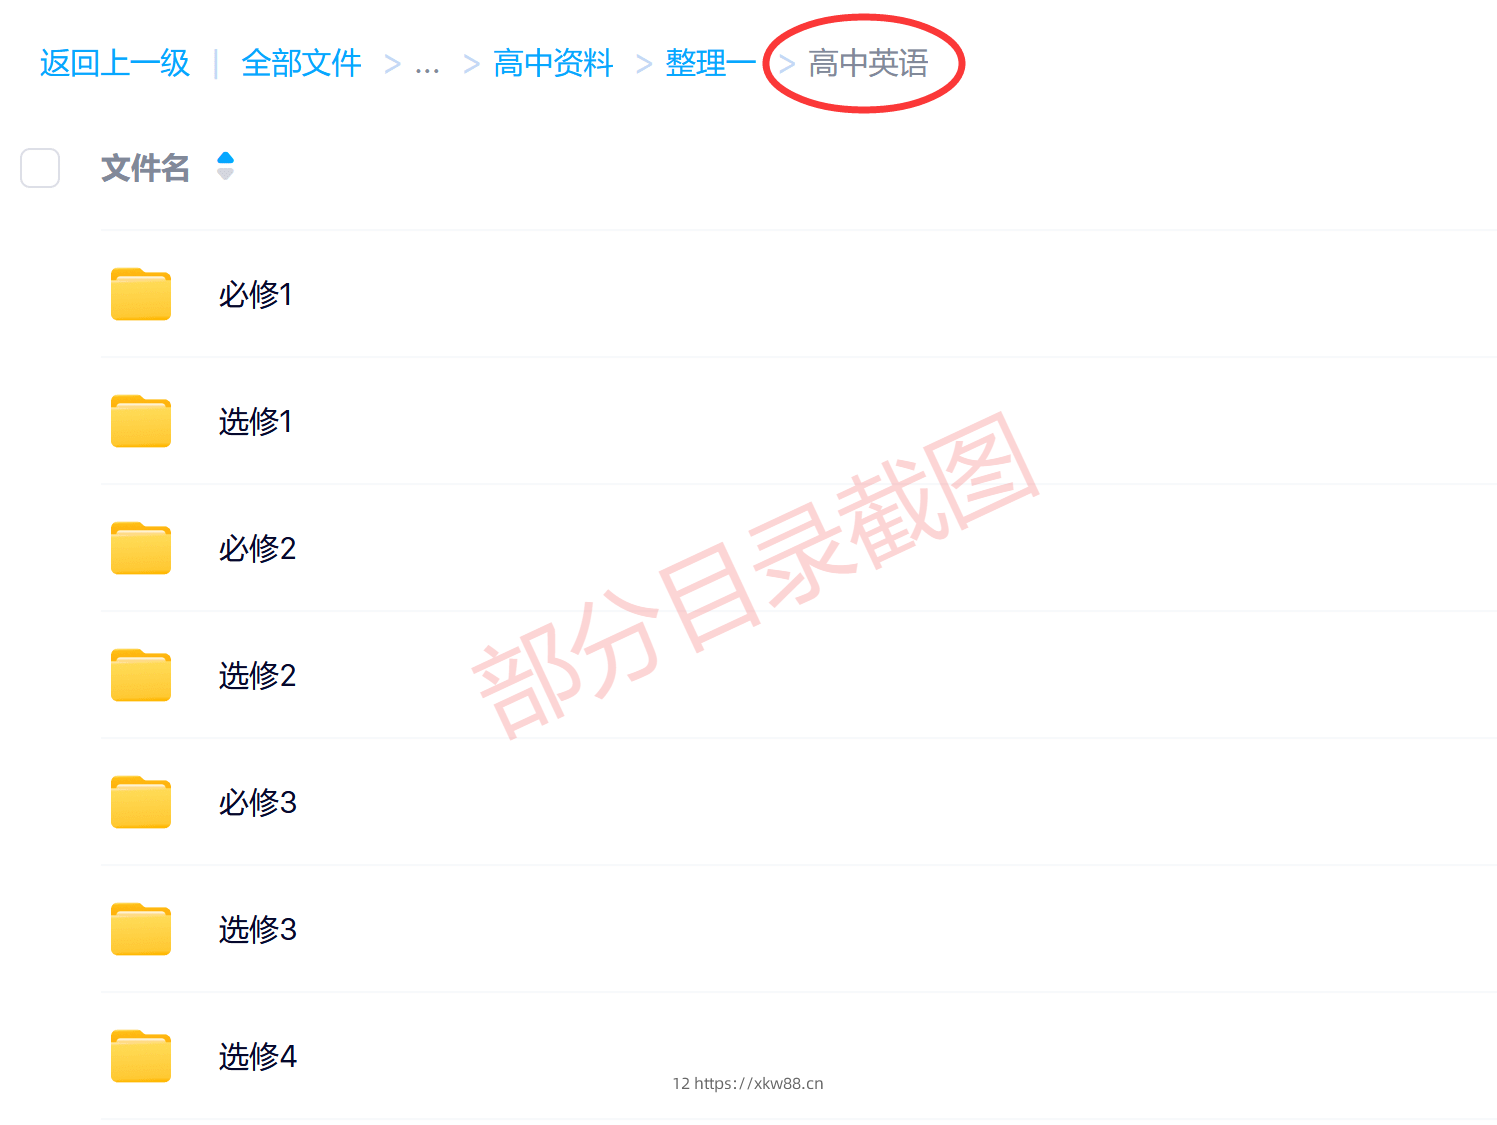1497x1125 pixels.
Task: Click the 文件名 column header
Action: pos(145,168)
